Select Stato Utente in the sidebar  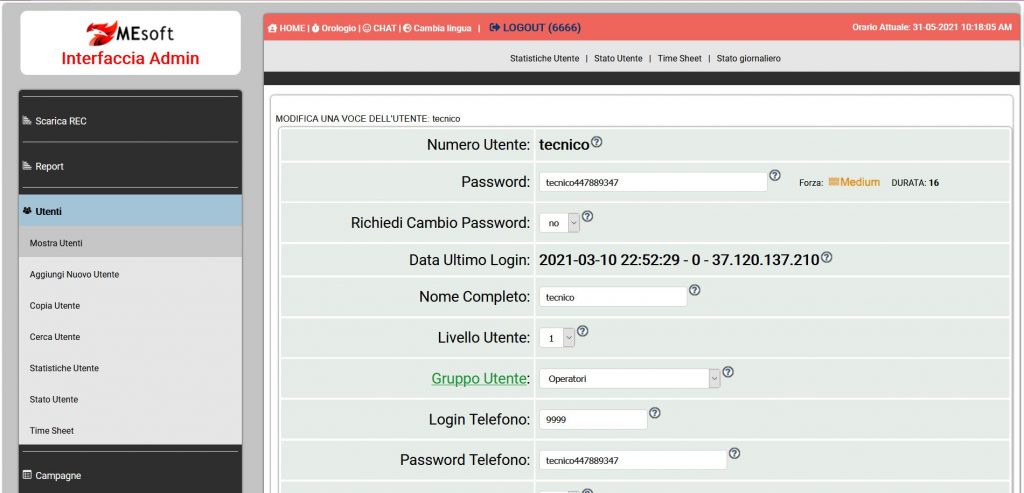(x=131, y=400)
